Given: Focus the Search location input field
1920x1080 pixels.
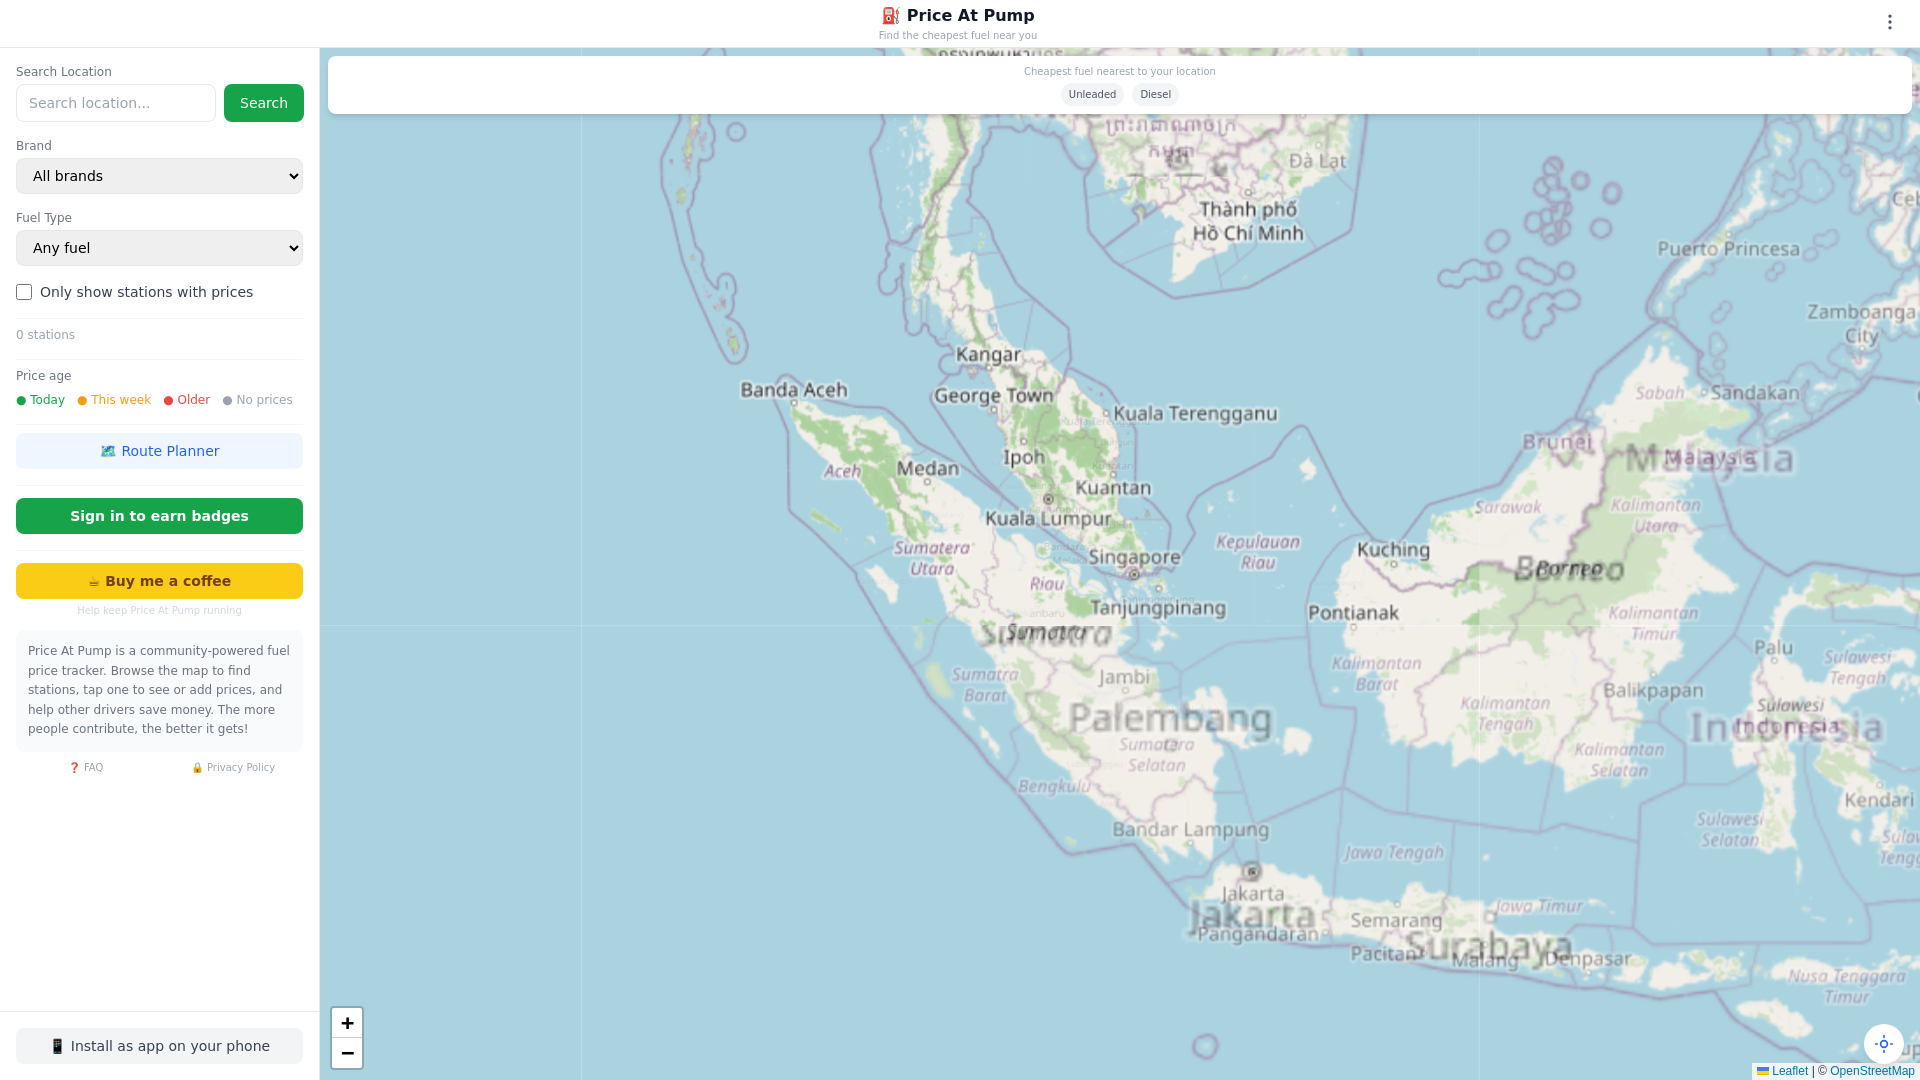Looking at the screenshot, I should coord(116,103).
